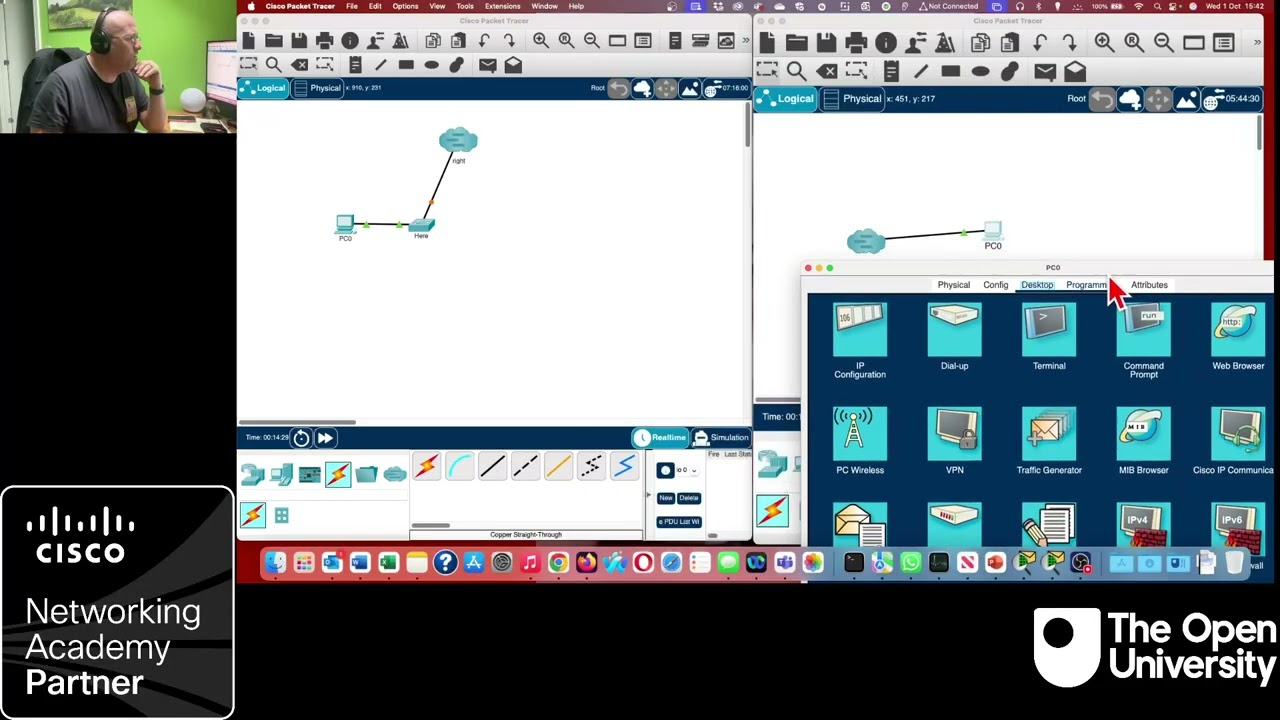The width and height of the screenshot is (1280, 720).
Task: Expand toolbar overflow chevron in right window
Action: click(x=1257, y=42)
